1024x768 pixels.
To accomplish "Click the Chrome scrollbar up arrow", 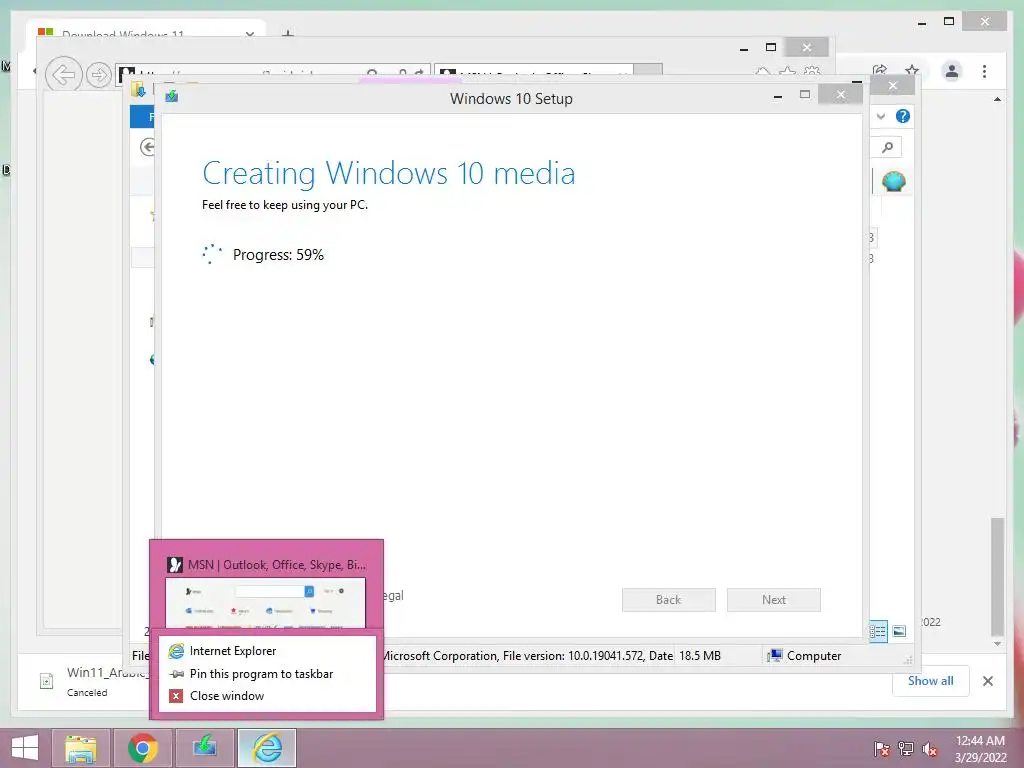I will (x=997, y=99).
